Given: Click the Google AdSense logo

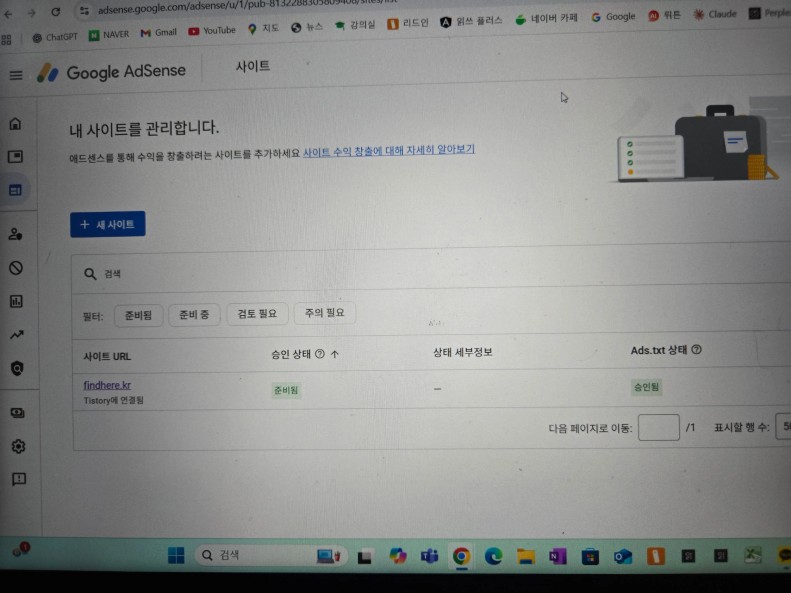Looking at the screenshot, I should coord(111,72).
